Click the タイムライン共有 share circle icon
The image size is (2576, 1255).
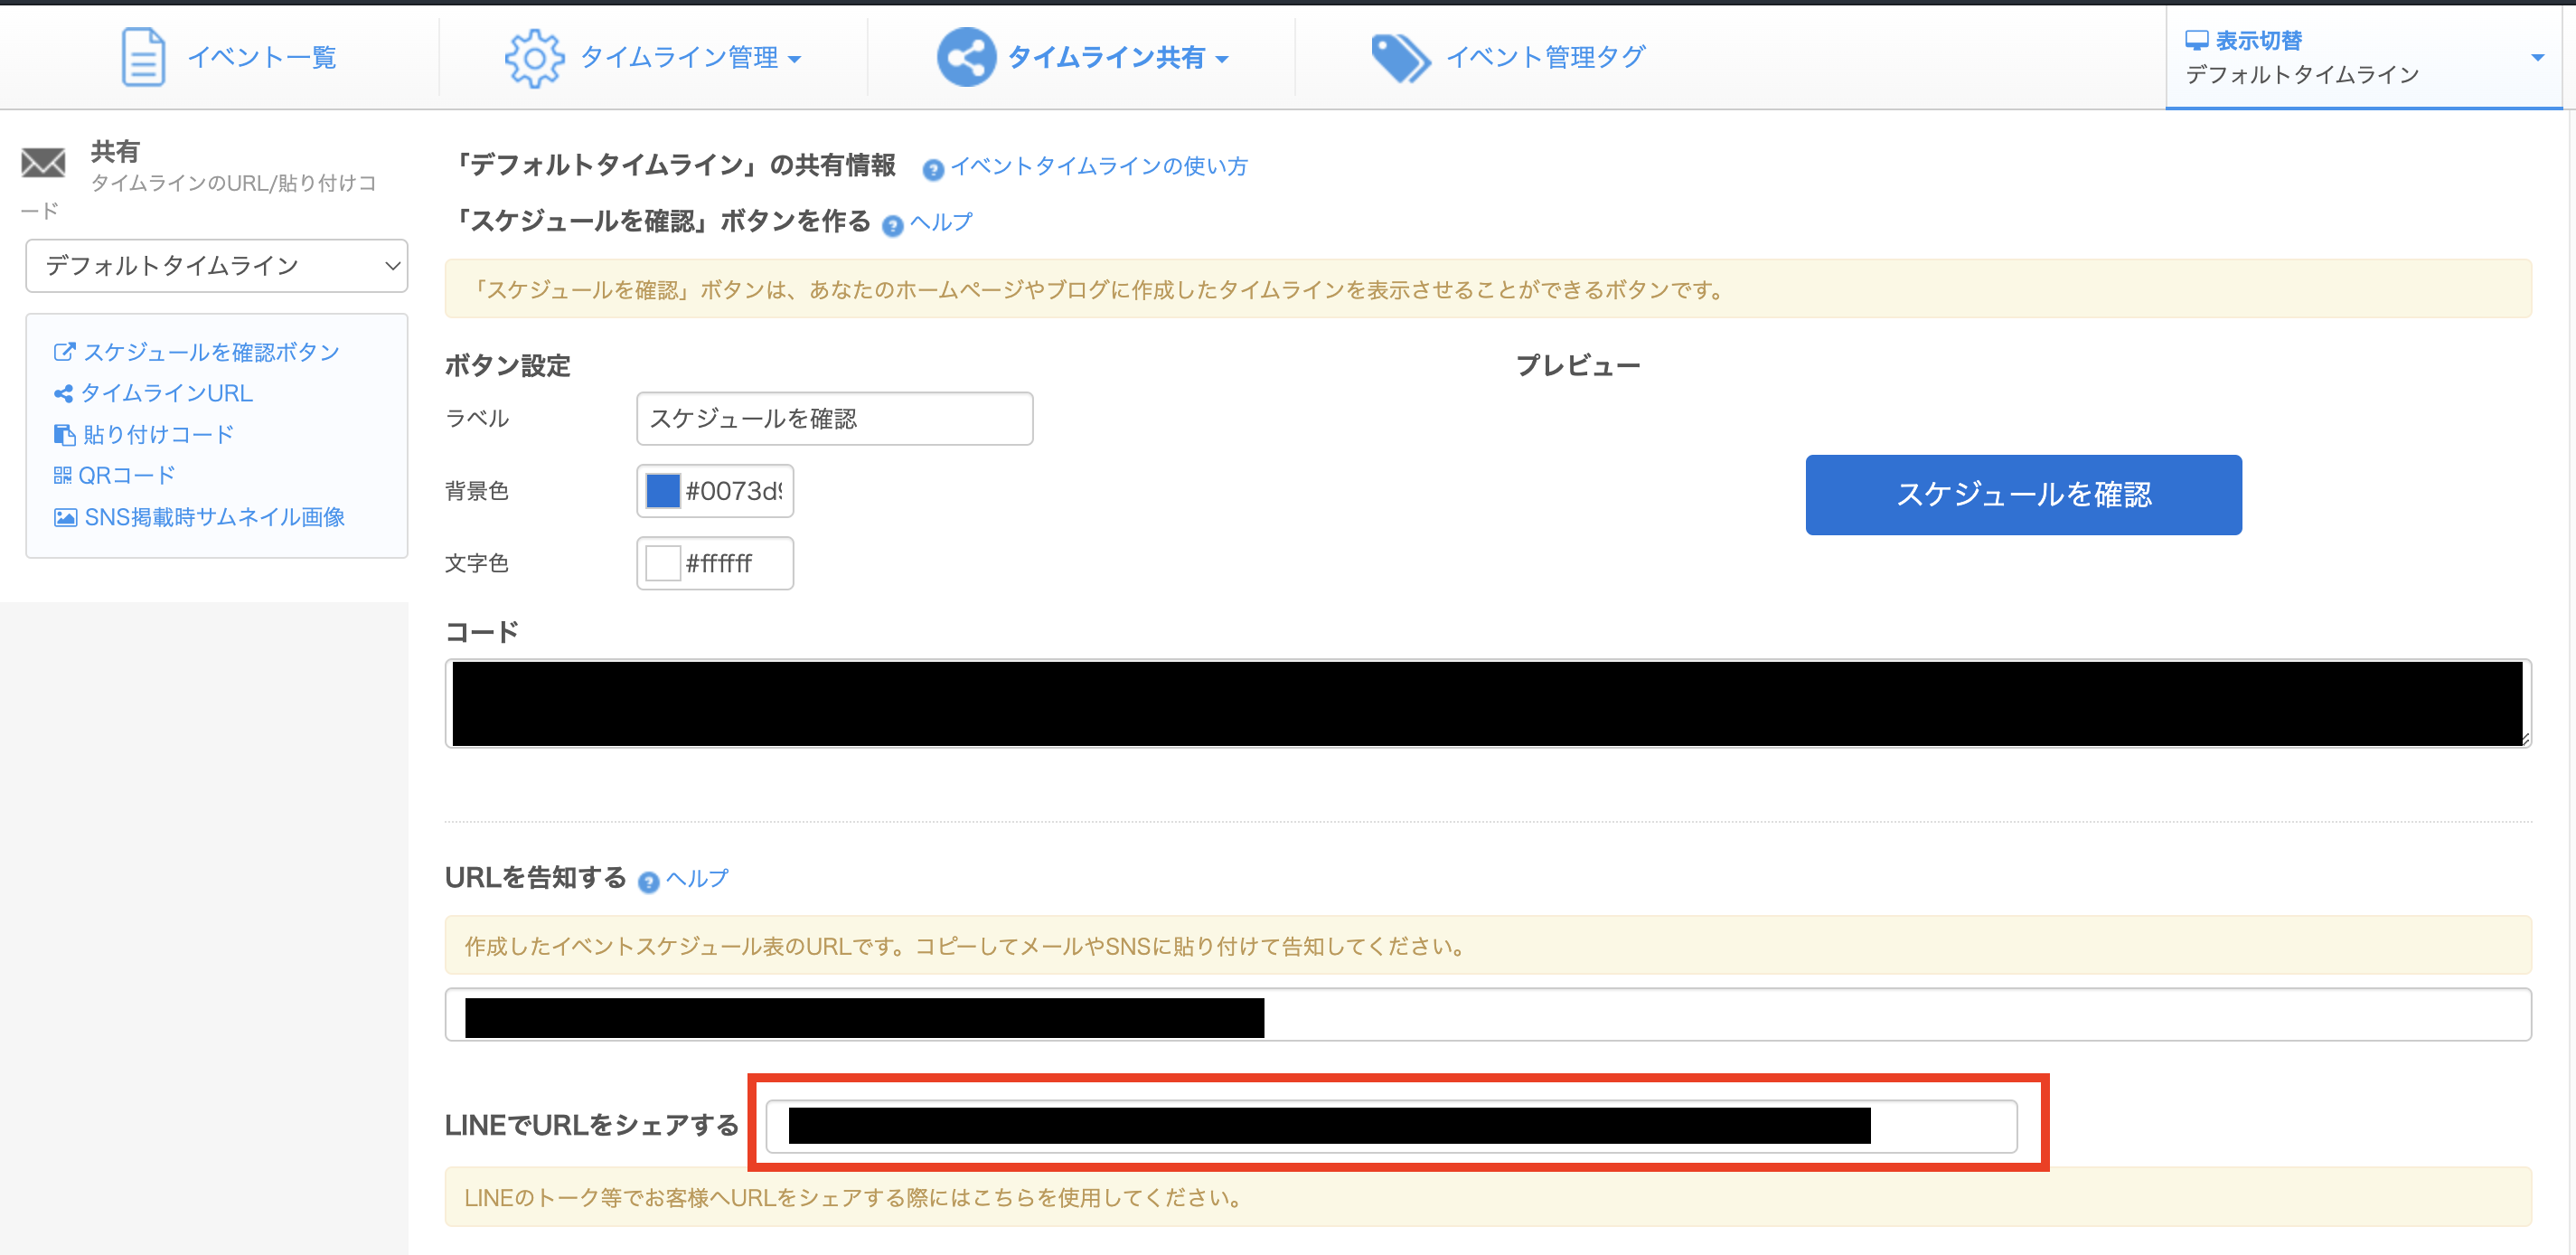[965, 57]
